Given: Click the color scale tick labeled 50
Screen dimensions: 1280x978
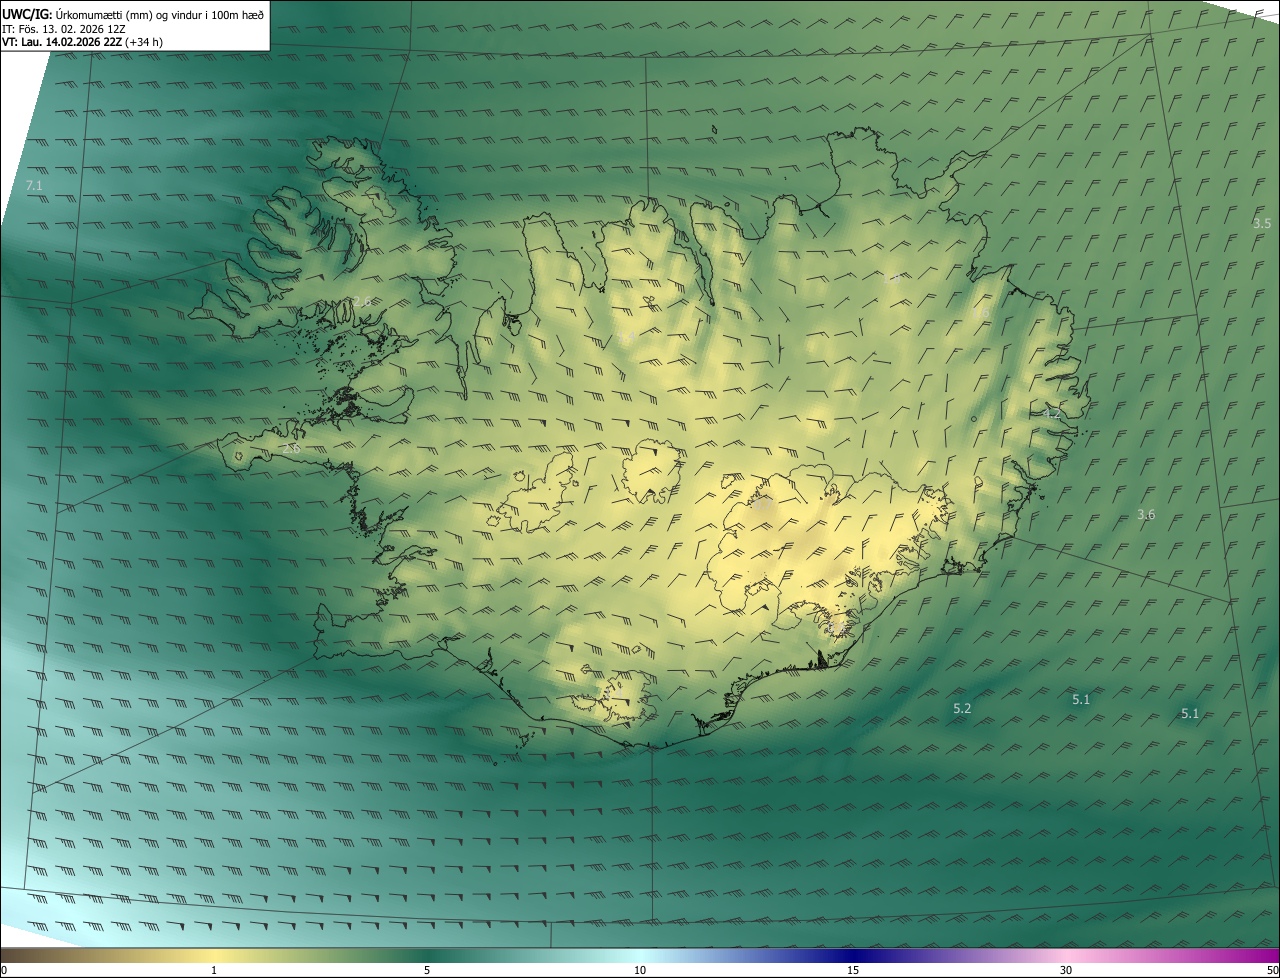Looking at the screenshot, I should [1272, 970].
